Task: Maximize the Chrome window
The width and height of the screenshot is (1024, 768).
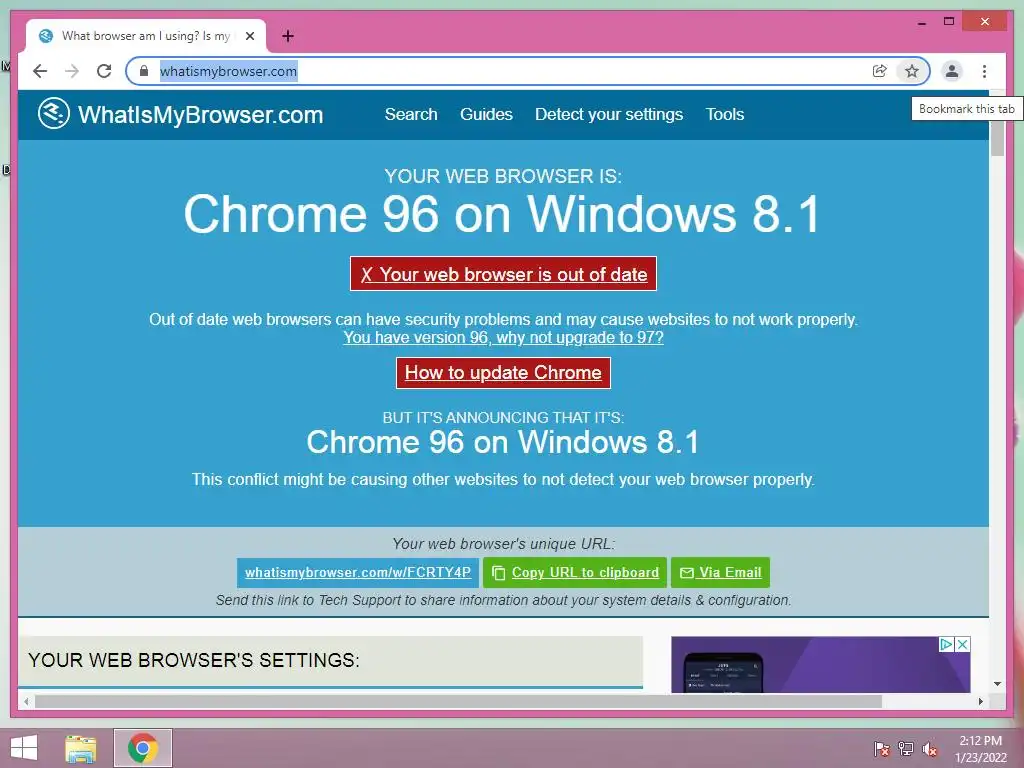Action: pyautogui.click(x=949, y=22)
